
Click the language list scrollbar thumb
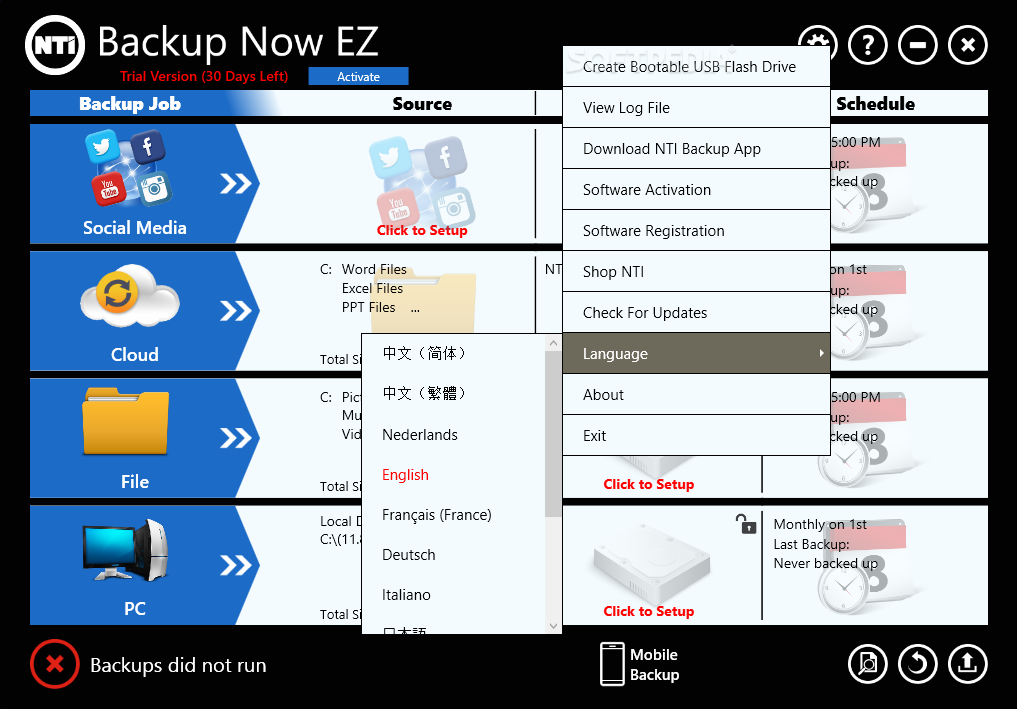(x=553, y=434)
